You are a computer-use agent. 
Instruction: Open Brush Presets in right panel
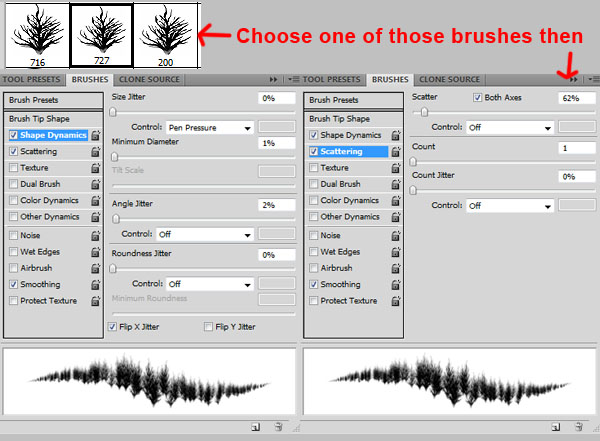[x=354, y=100]
